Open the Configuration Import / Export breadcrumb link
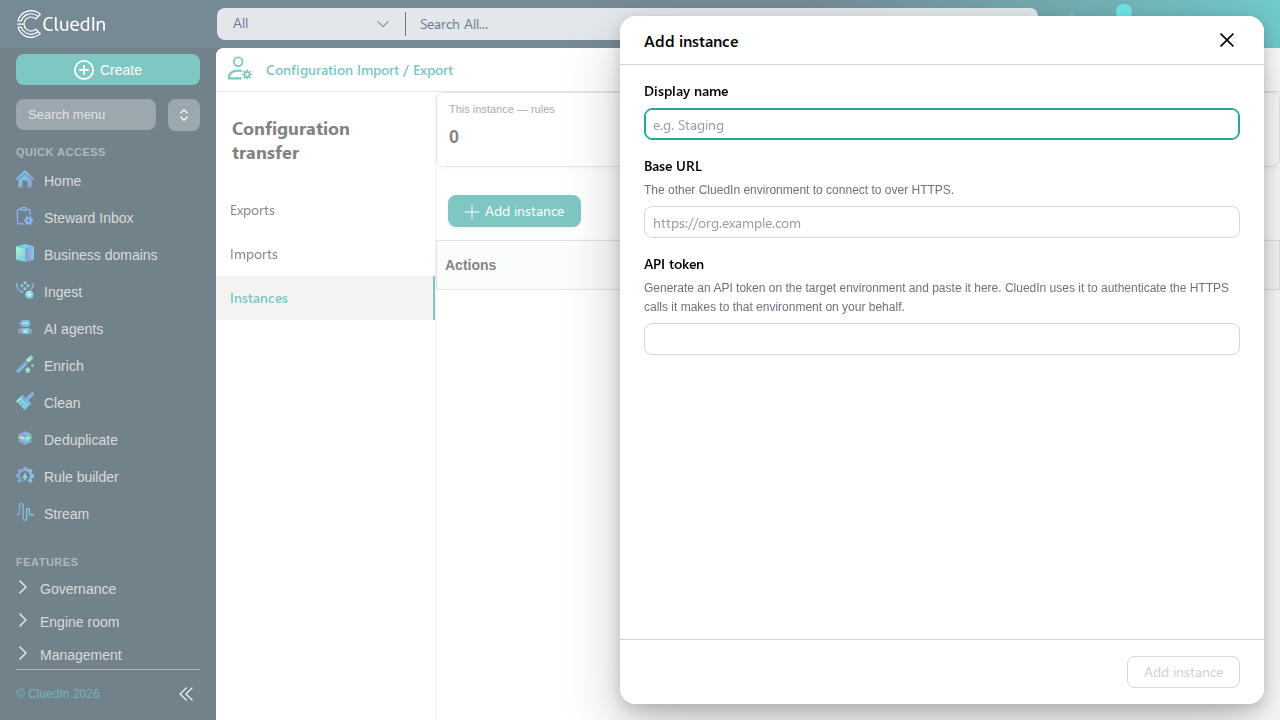 click(359, 70)
